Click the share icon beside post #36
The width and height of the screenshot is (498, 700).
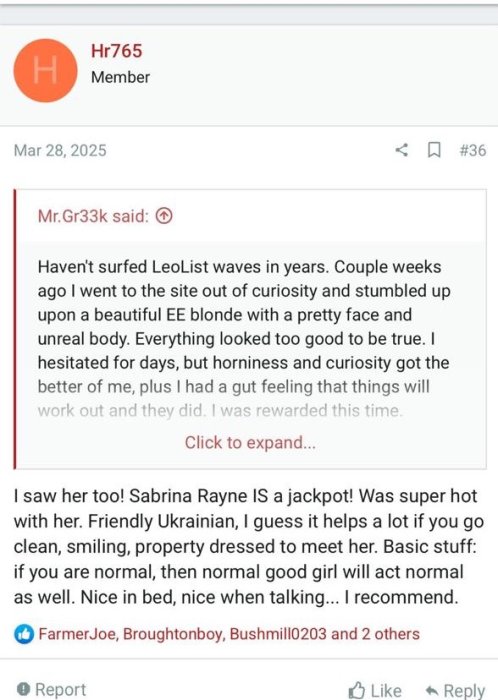(x=402, y=150)
